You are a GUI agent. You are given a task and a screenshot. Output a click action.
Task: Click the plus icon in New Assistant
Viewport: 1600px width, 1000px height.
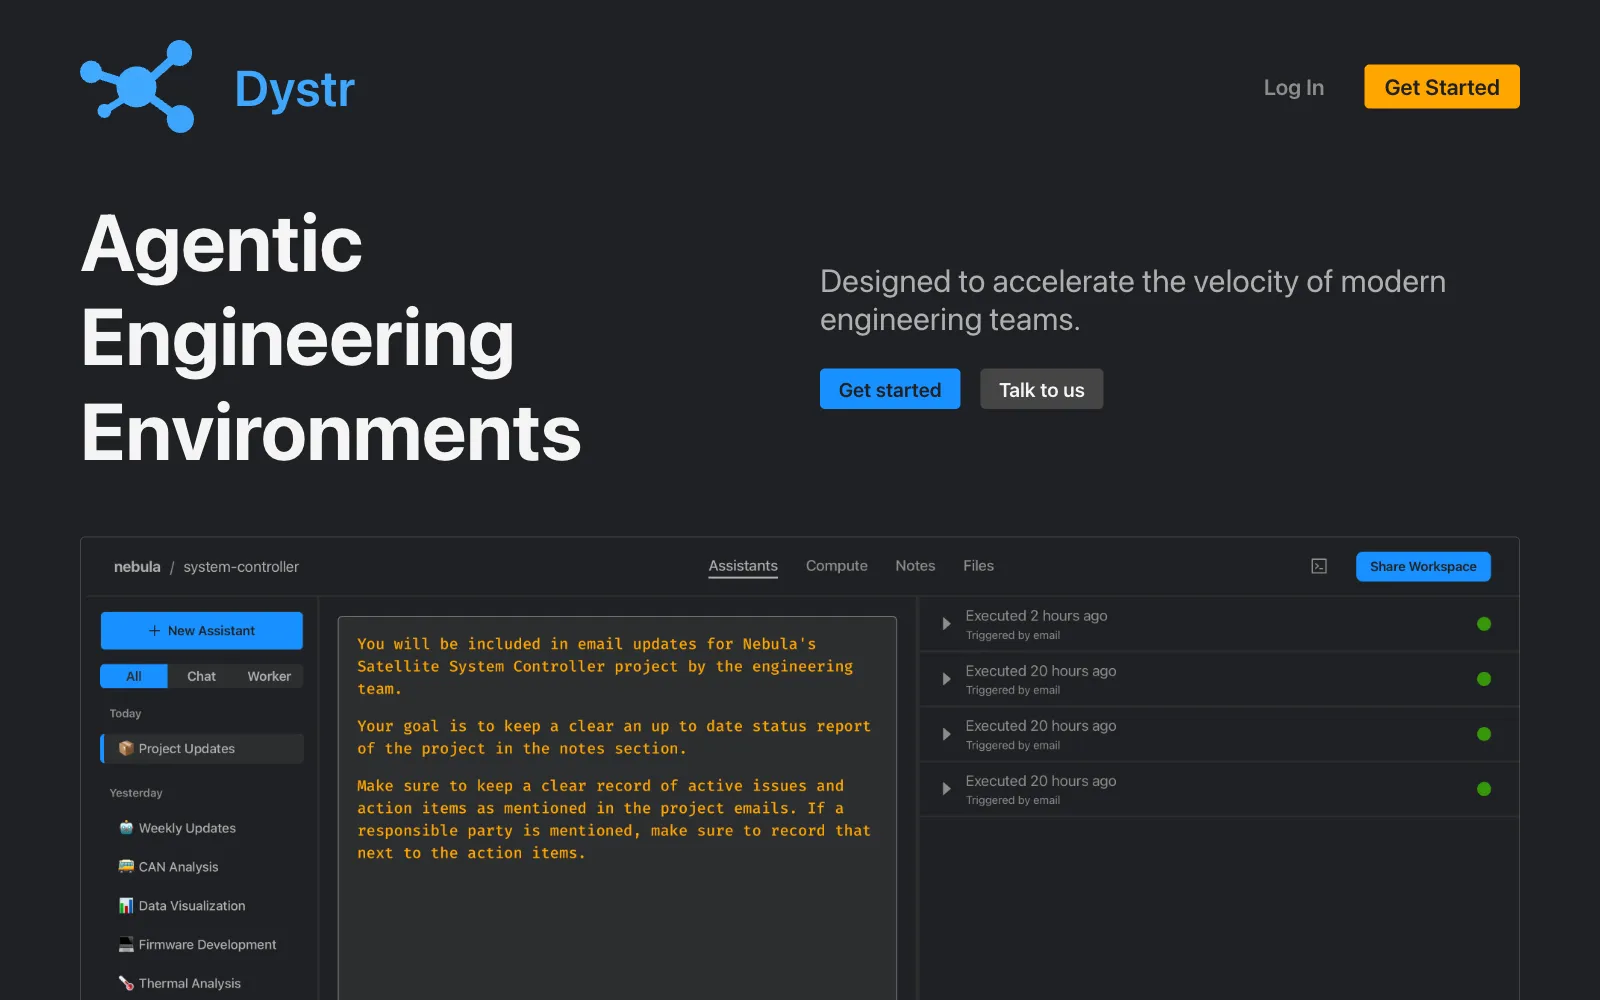coord(154,631)
